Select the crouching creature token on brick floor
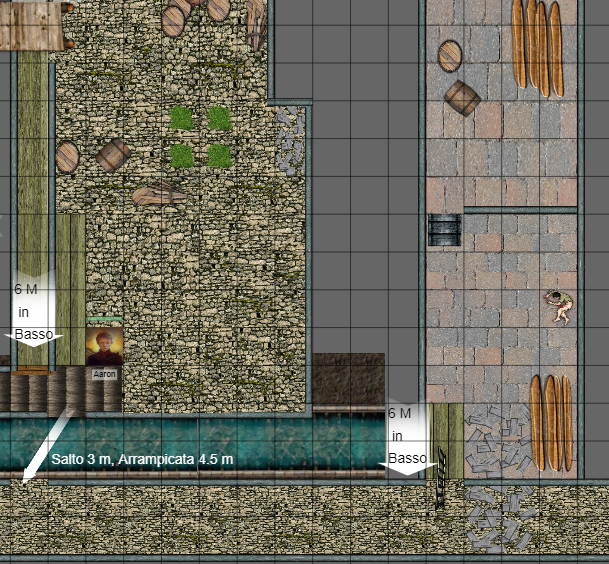Viewport: 609px width, 564px height. pyautogui.click(x=559, y=307)
